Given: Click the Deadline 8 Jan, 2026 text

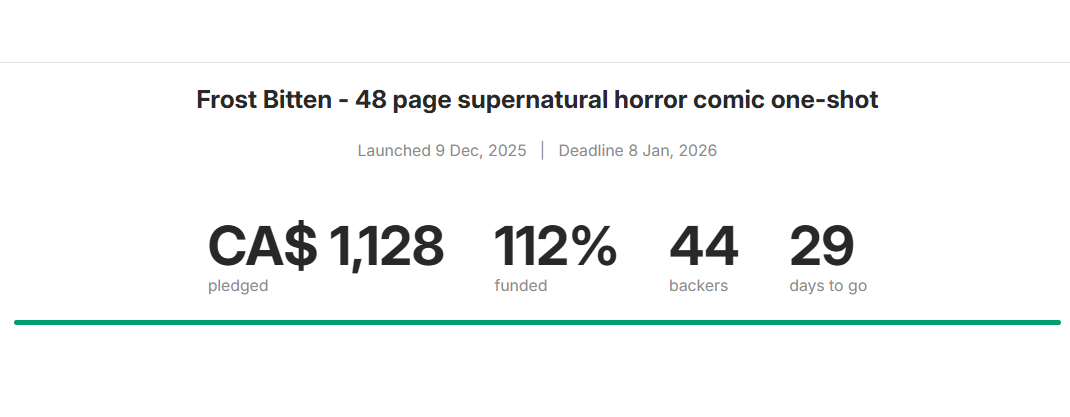Looking at the screenshot, I should coord(637,151).
